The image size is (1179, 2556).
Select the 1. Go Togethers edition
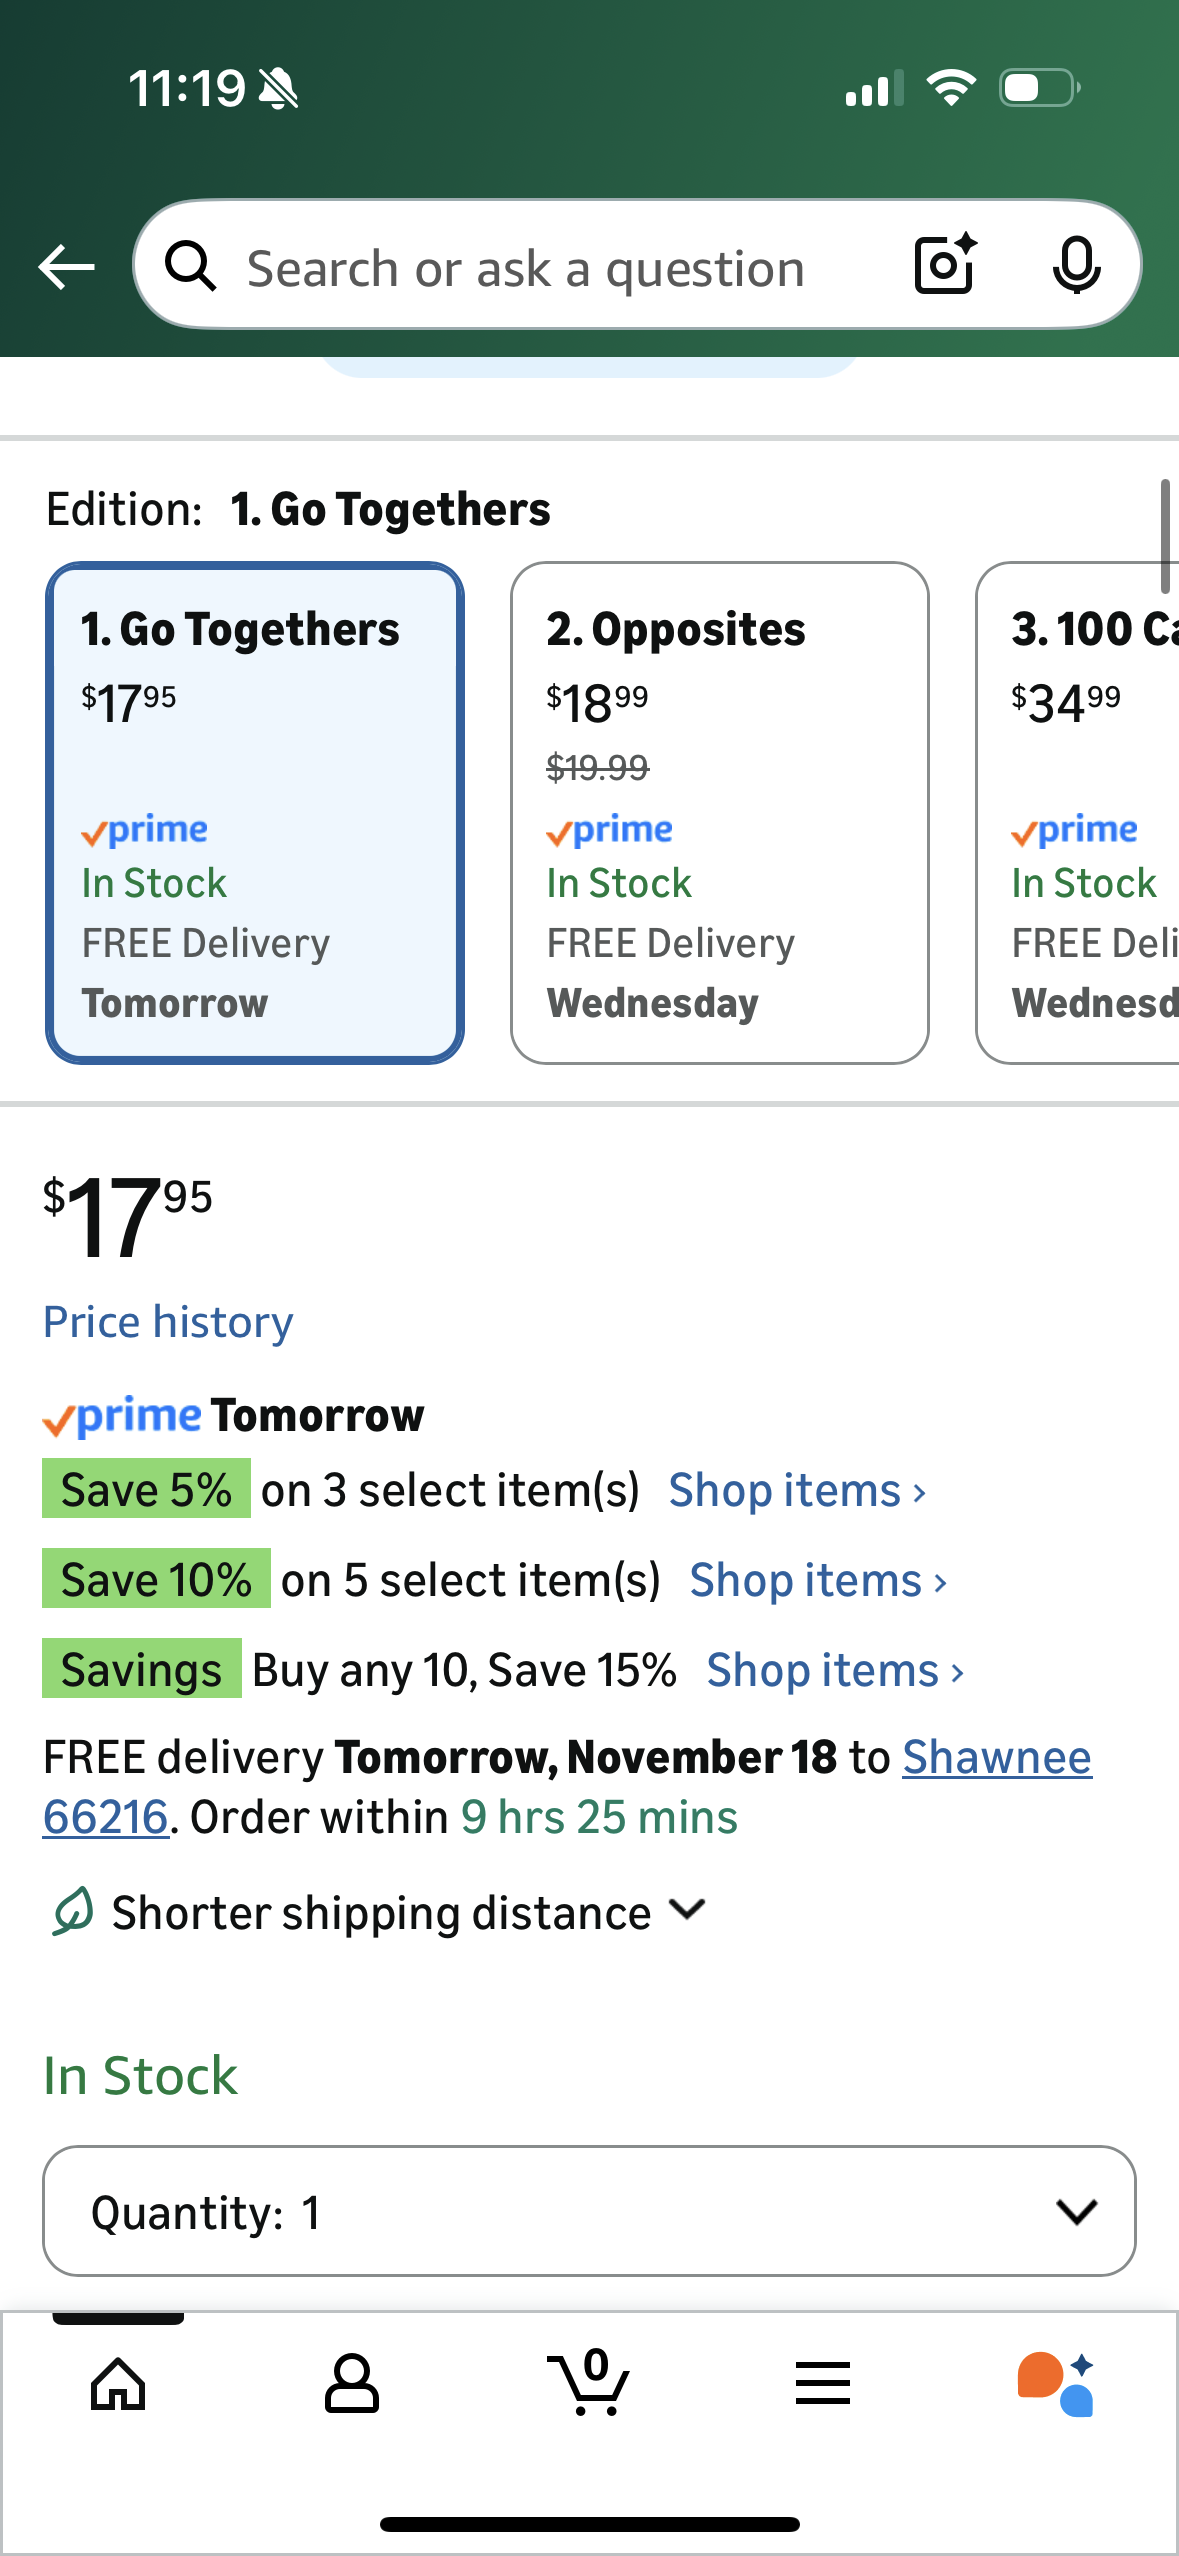tap(255, 812)
